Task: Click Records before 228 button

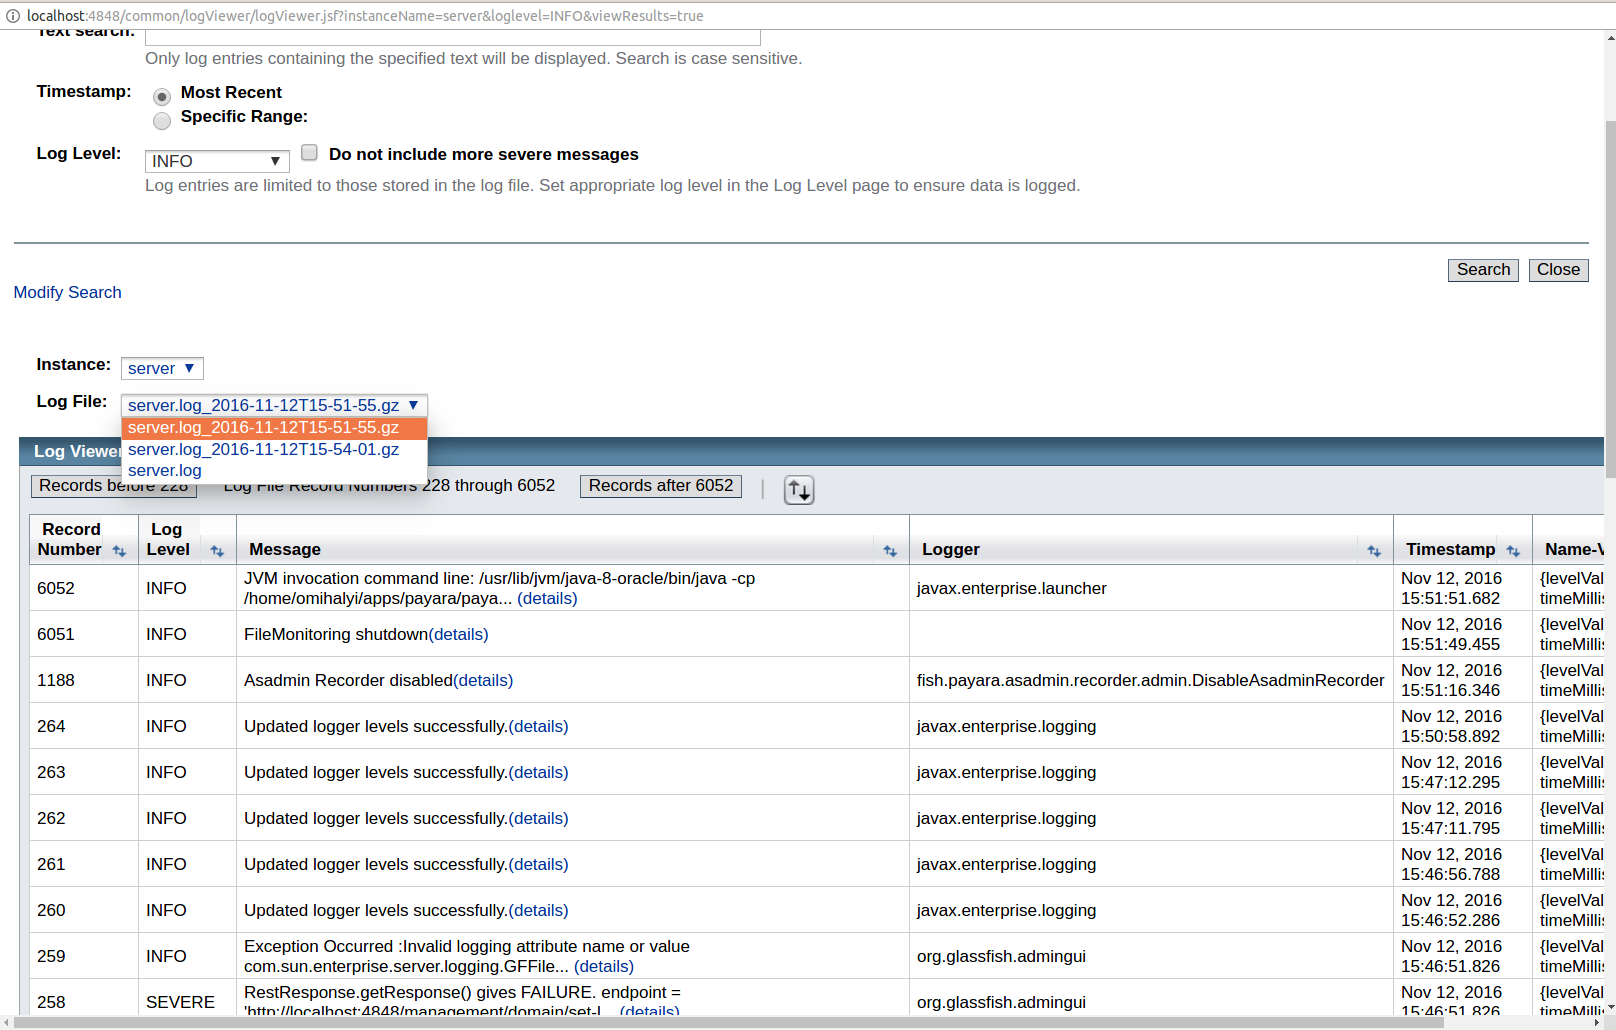Action: click(113, 486)
